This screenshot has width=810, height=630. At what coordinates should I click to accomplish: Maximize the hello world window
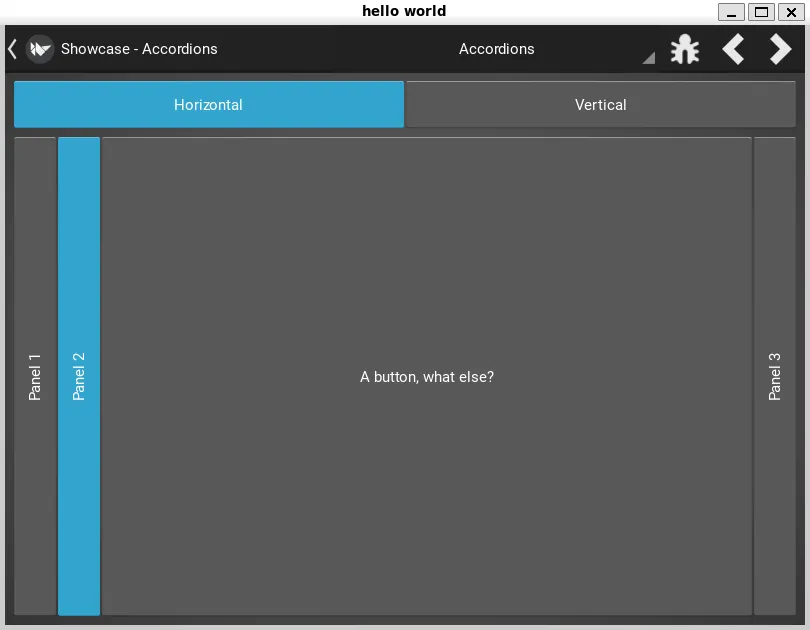click(761, 12)
